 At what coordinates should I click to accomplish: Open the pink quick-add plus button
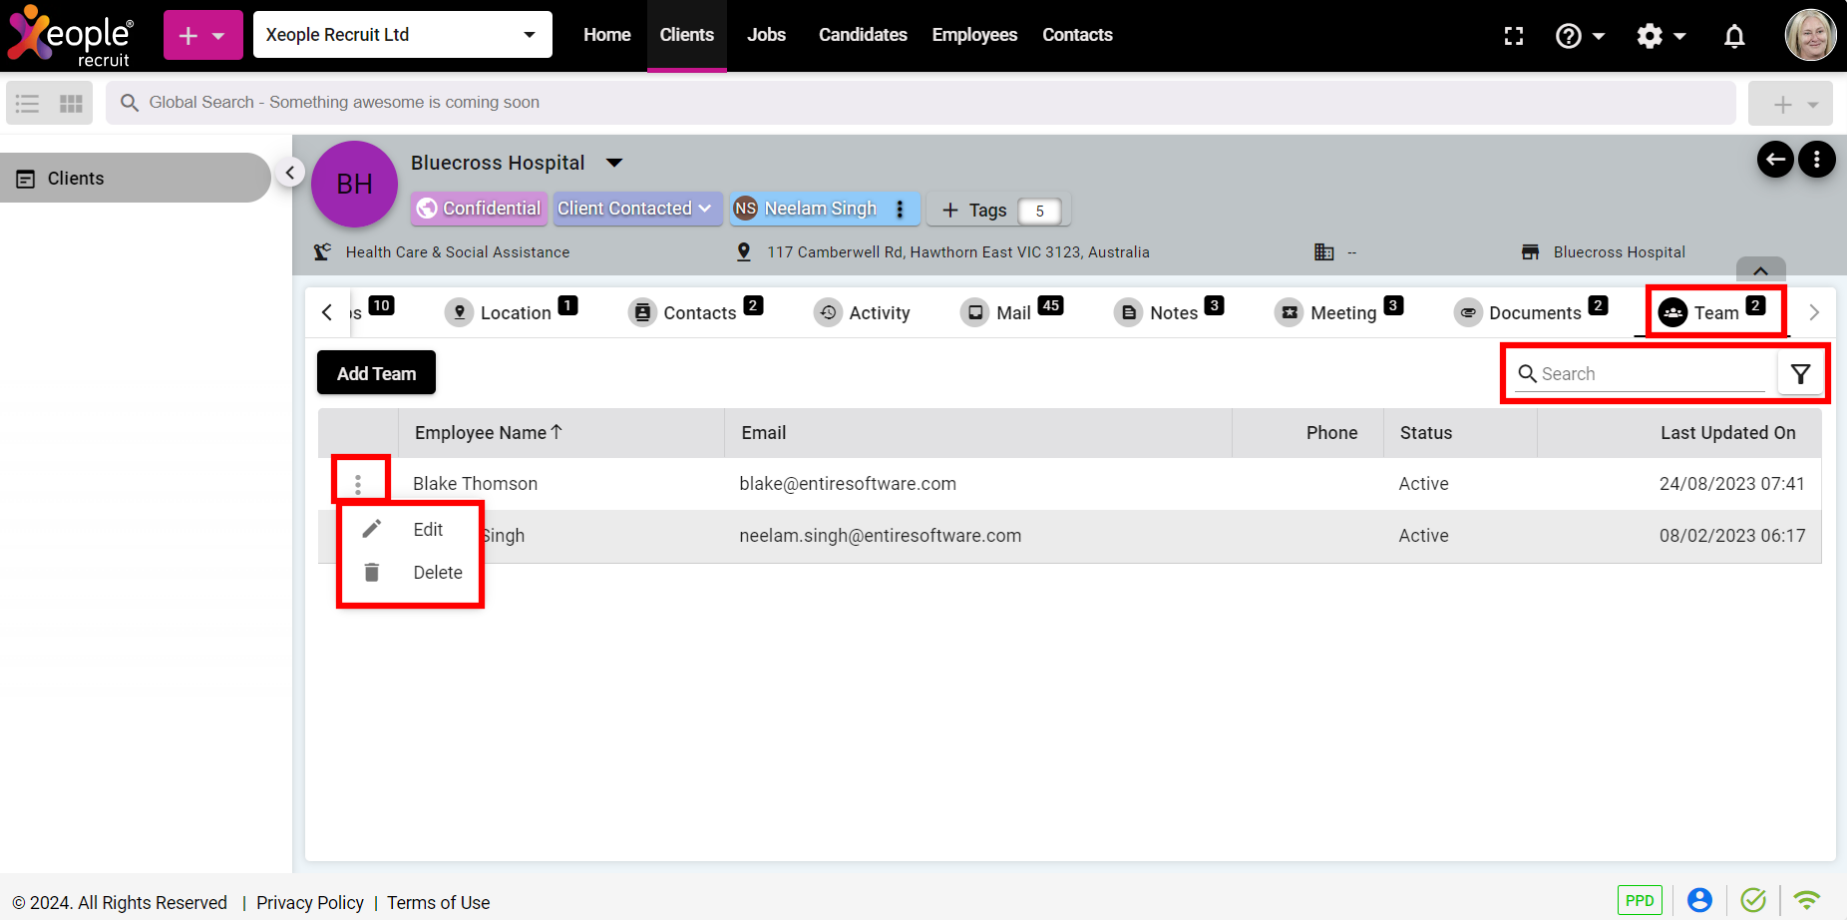[203, 35]
